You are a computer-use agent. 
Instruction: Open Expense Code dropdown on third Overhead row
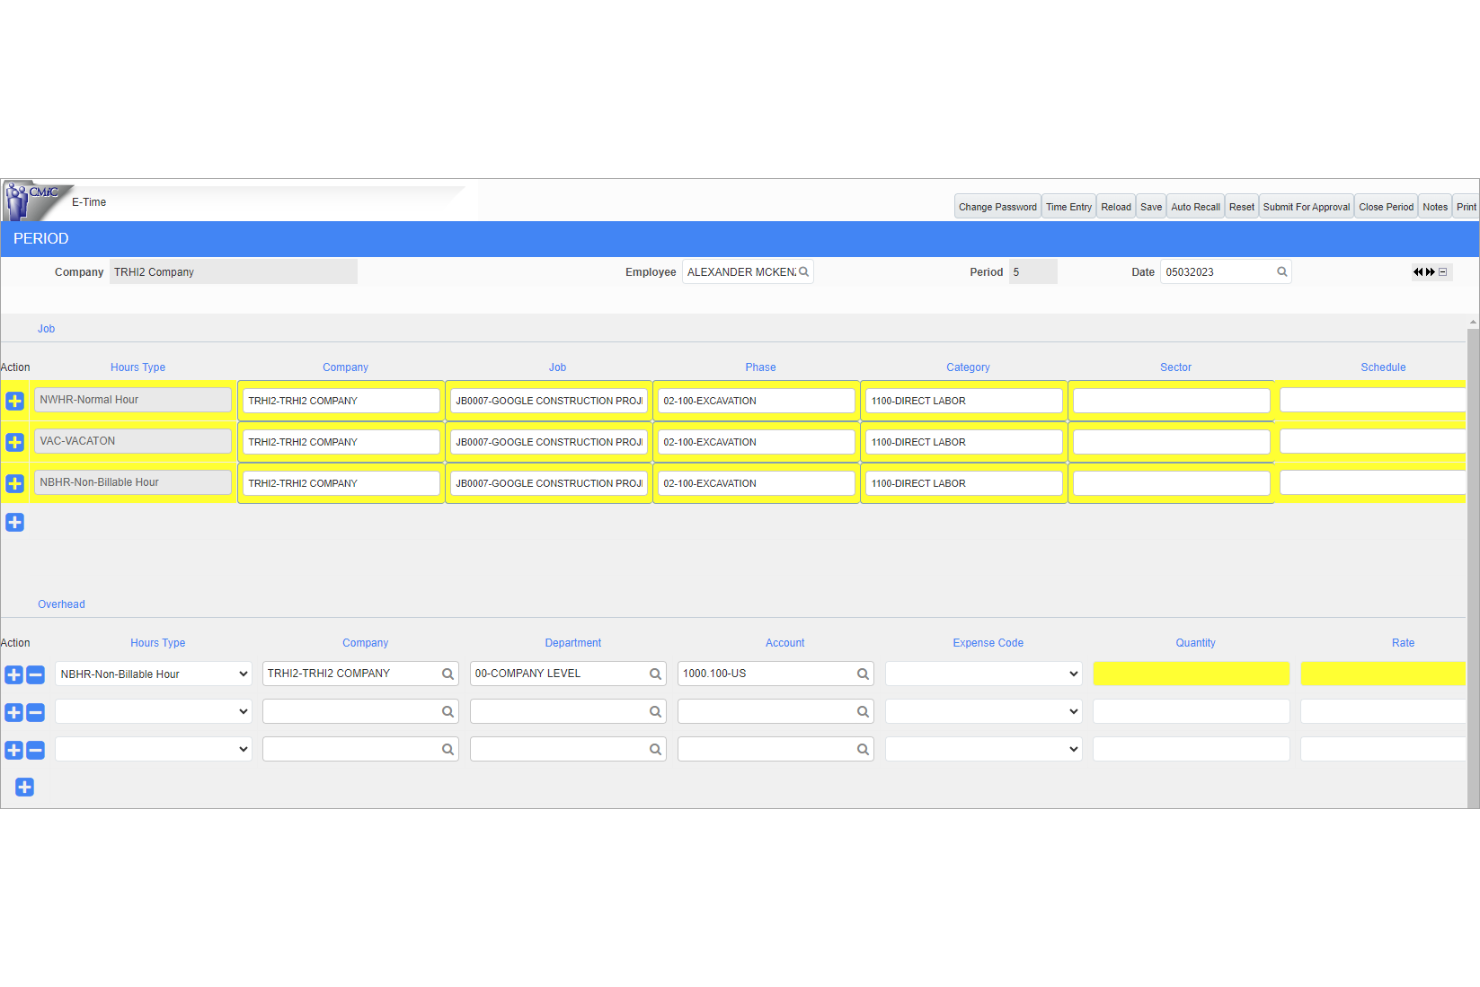pyautogui.click(x=983, y=749)
